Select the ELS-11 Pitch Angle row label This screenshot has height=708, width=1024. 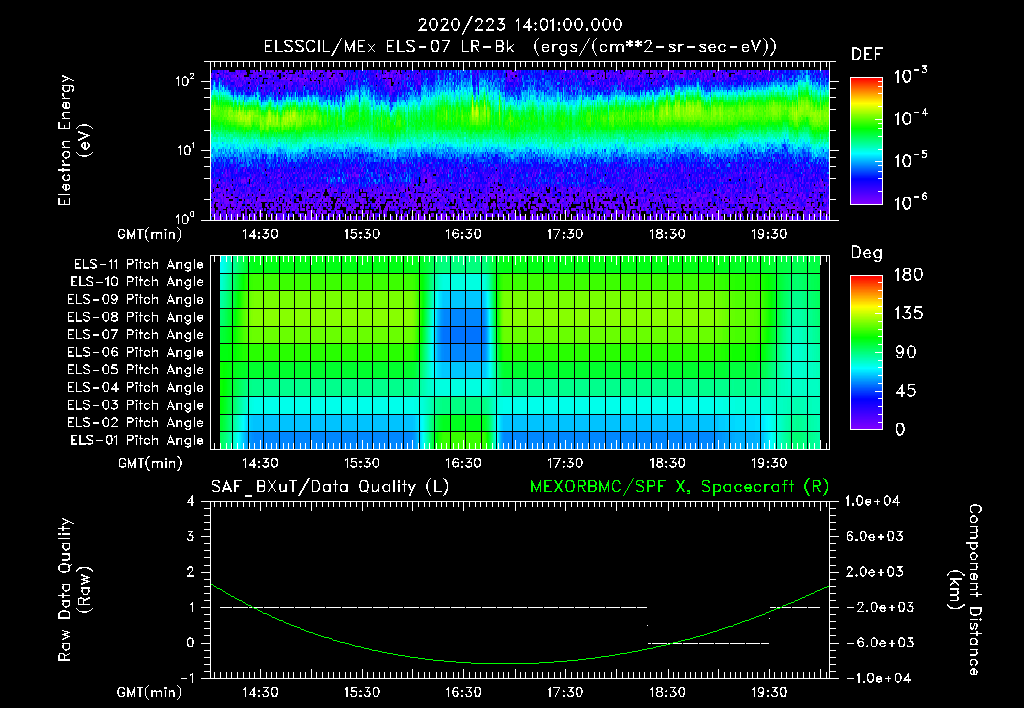tap(138, 265)
